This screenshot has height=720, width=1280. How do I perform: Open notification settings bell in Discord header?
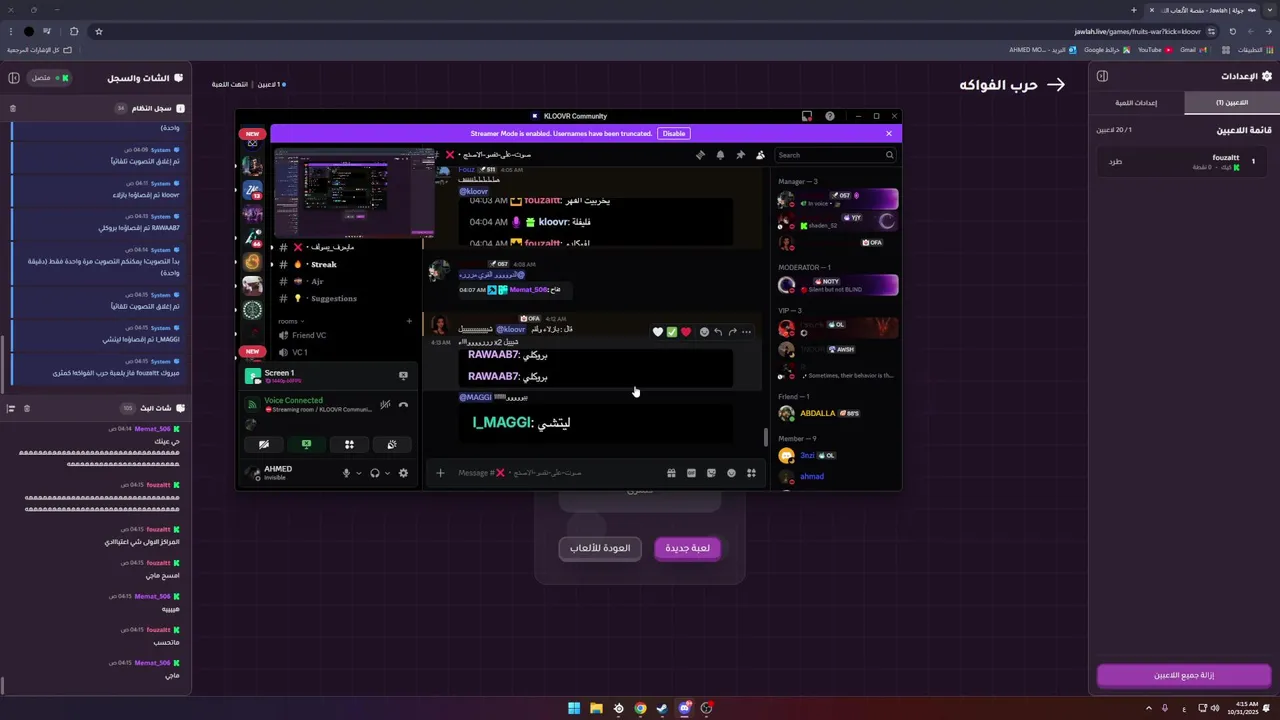pos(720,155)
